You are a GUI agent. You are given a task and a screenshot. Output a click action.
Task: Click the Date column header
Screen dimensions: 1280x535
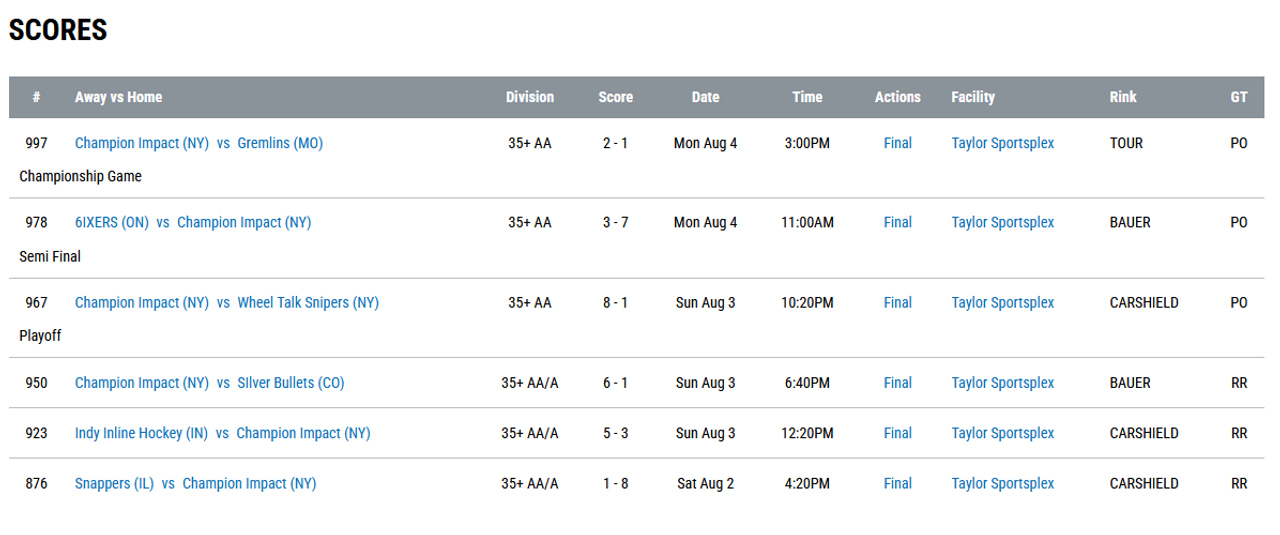(x=706, y=97)
